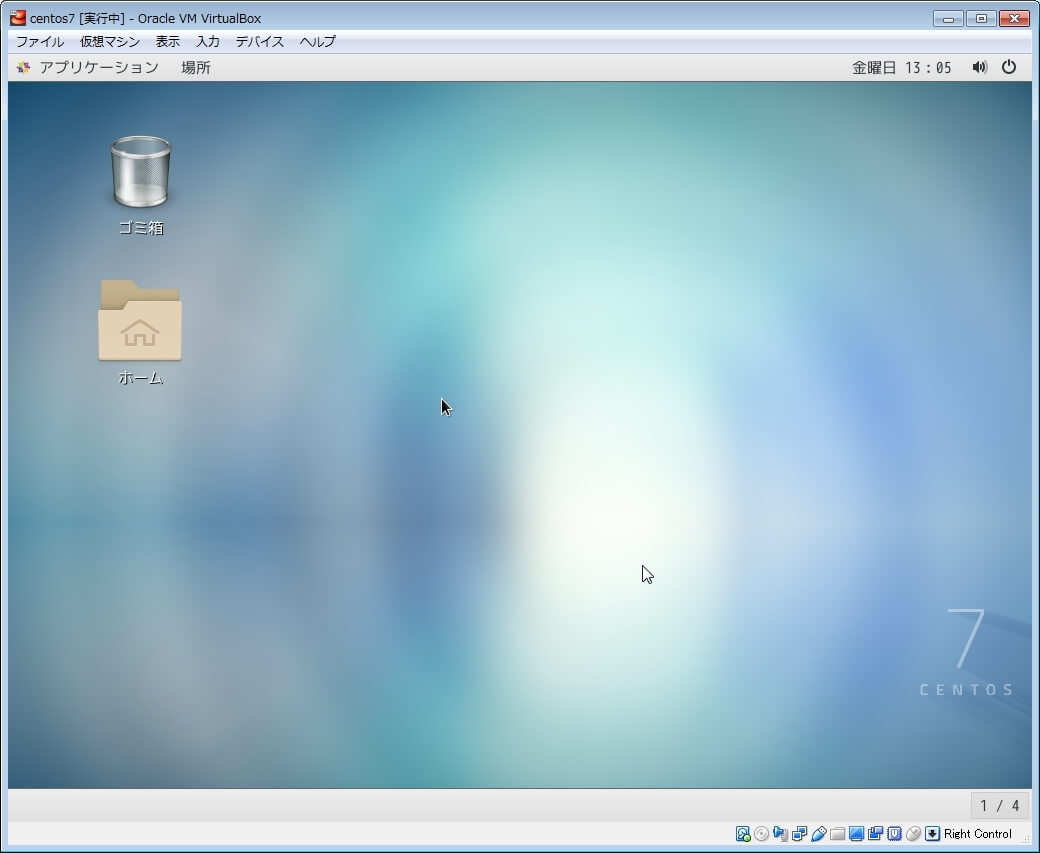Click the mouse integration status icon
This screenshot has width=1040, height=853.
point(913,834)
